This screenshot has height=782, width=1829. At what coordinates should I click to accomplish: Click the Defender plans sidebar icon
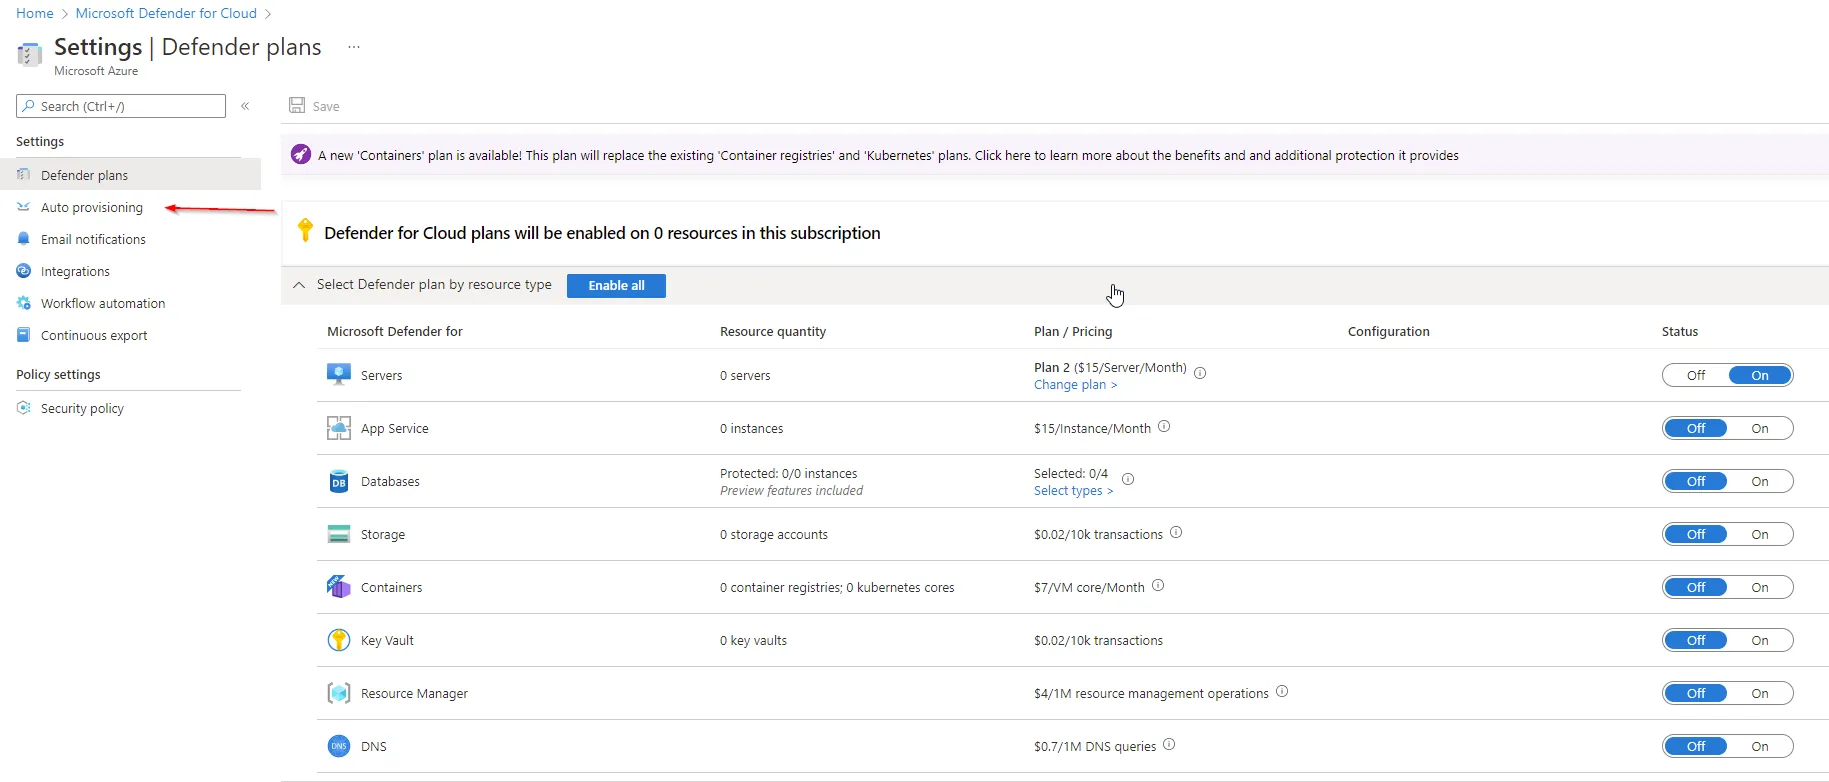click(24, 175)
